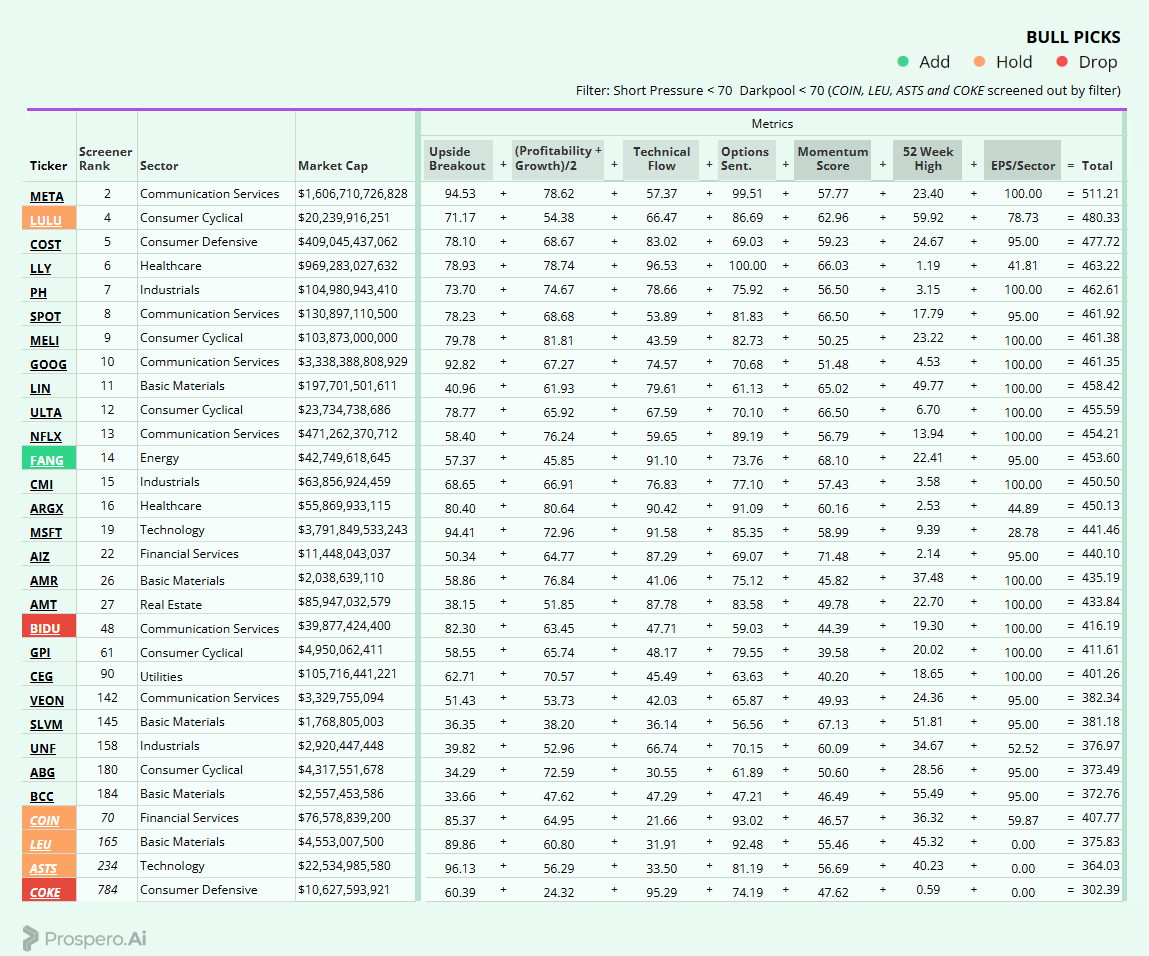
Task: Open the GPI ticker link
Action: coord(40,653)
